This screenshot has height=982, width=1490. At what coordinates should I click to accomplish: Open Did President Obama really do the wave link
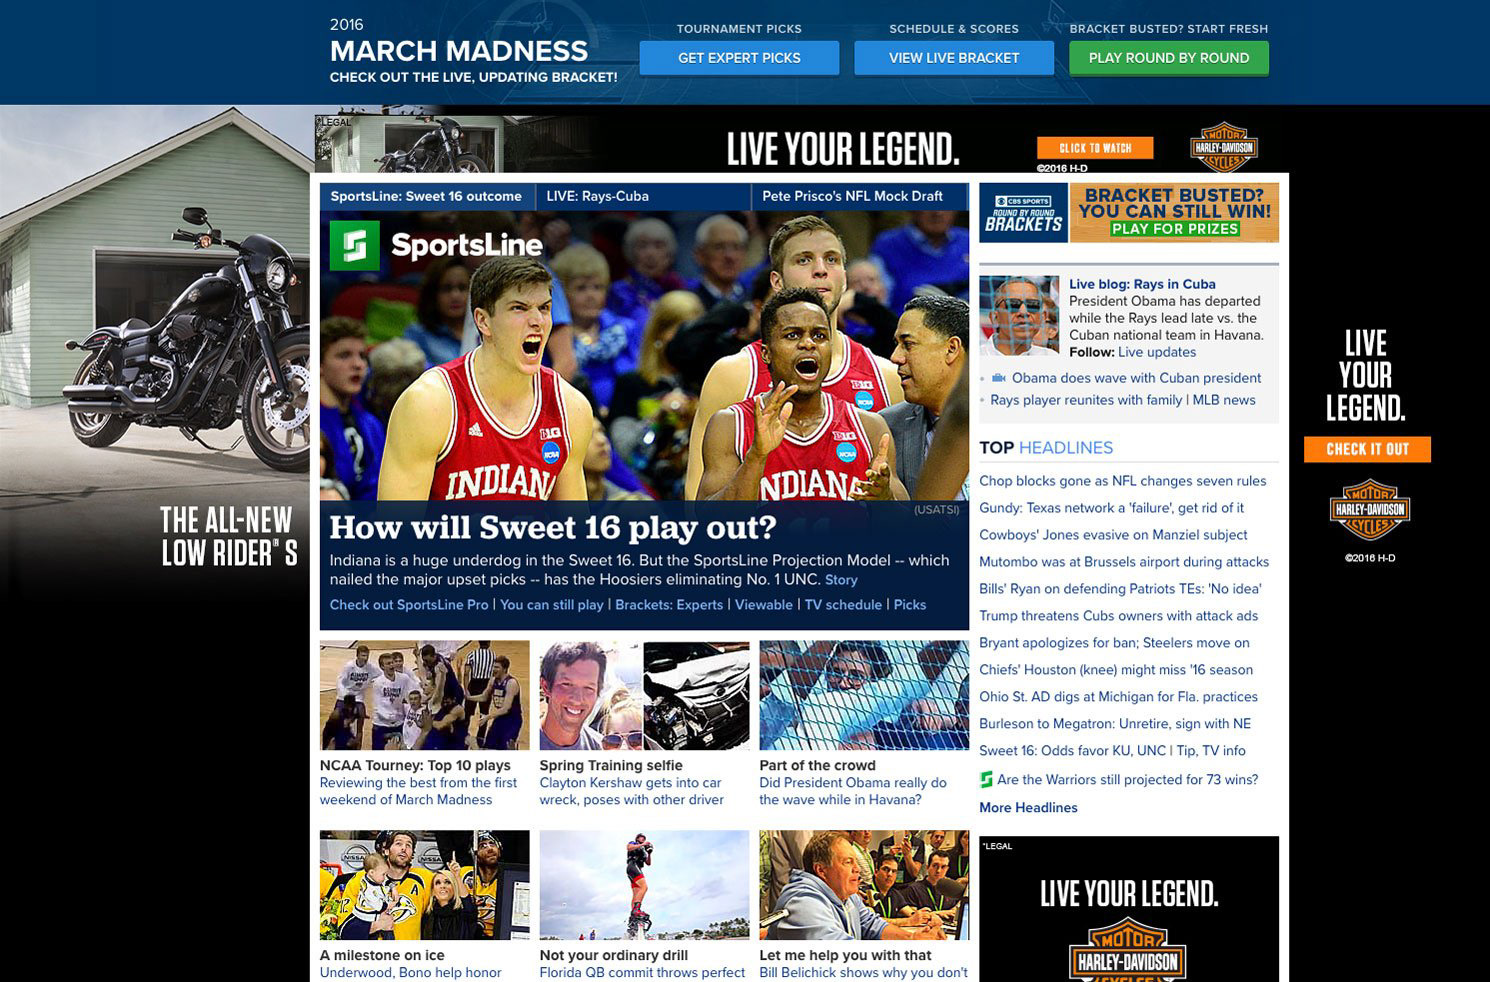coord(852,791)
